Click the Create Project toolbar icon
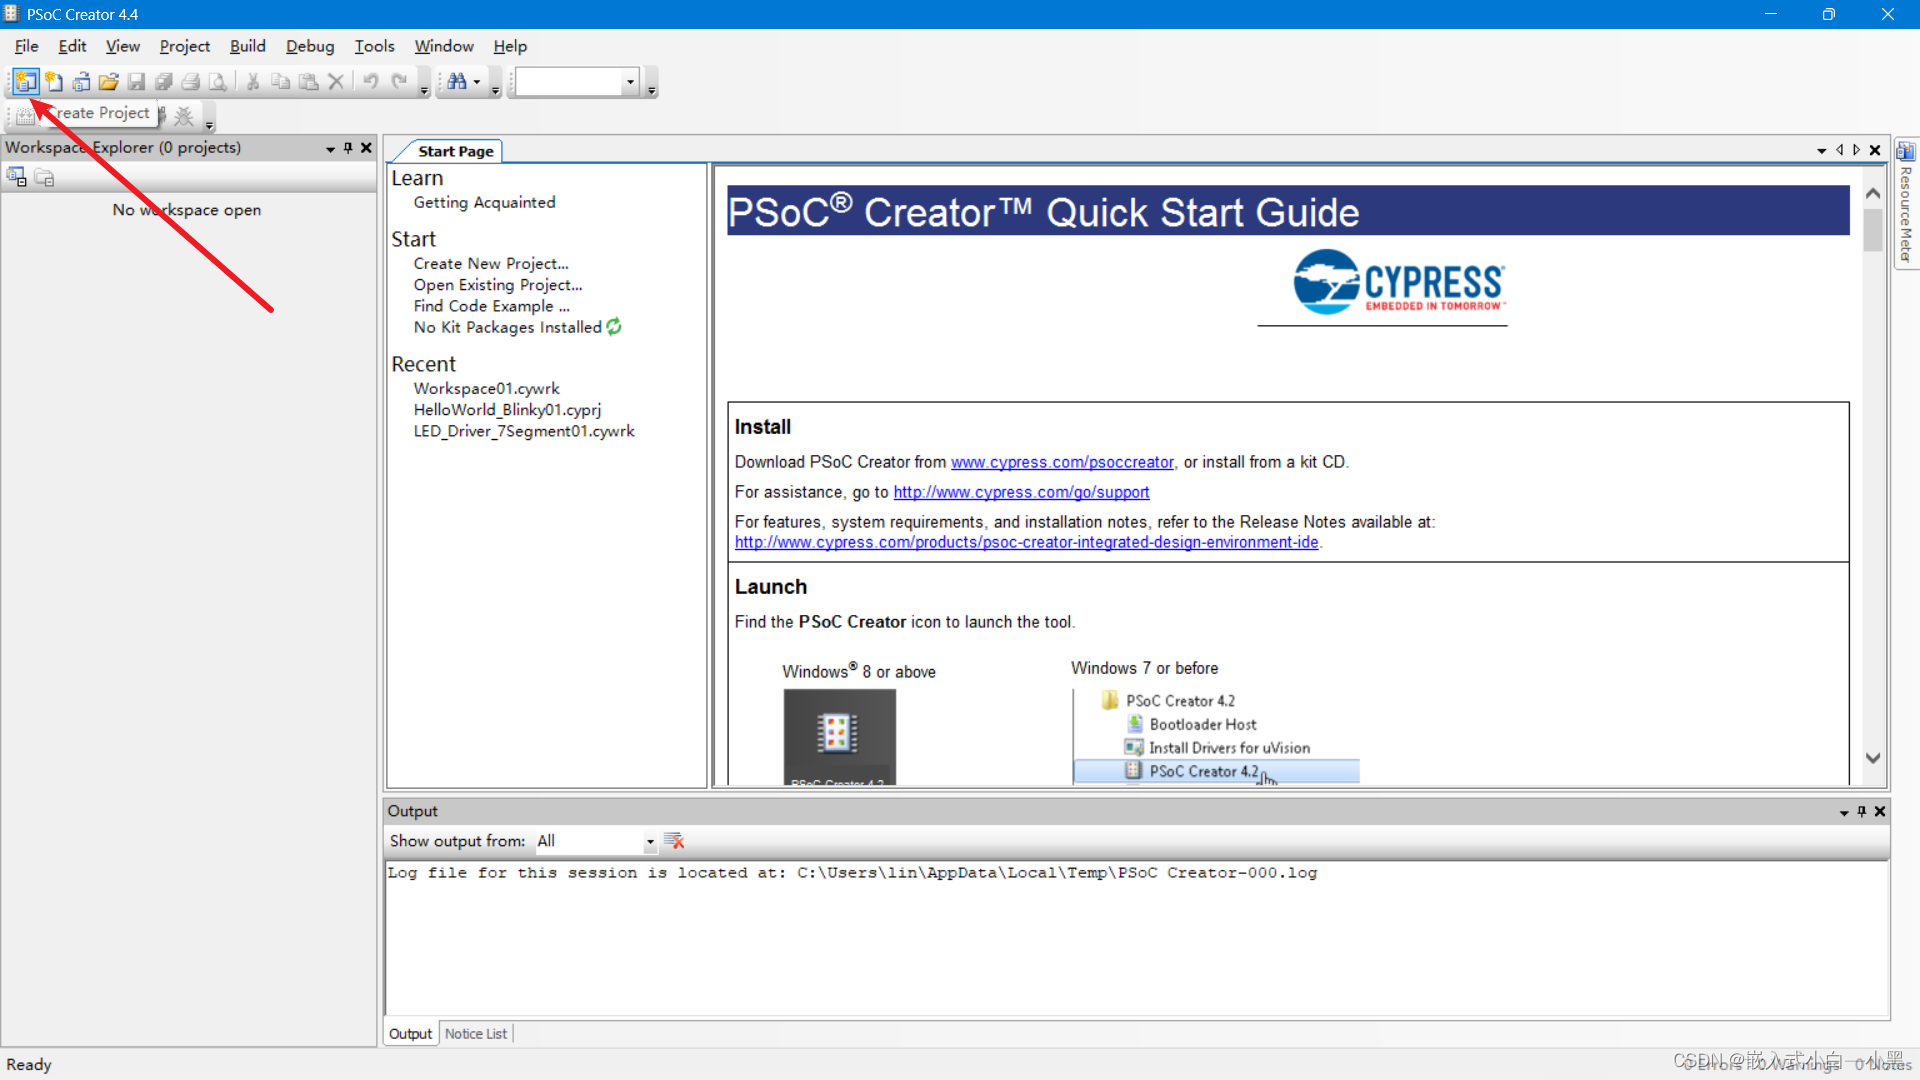Viewport: 1920px width, 1080px height. (26, 82)
